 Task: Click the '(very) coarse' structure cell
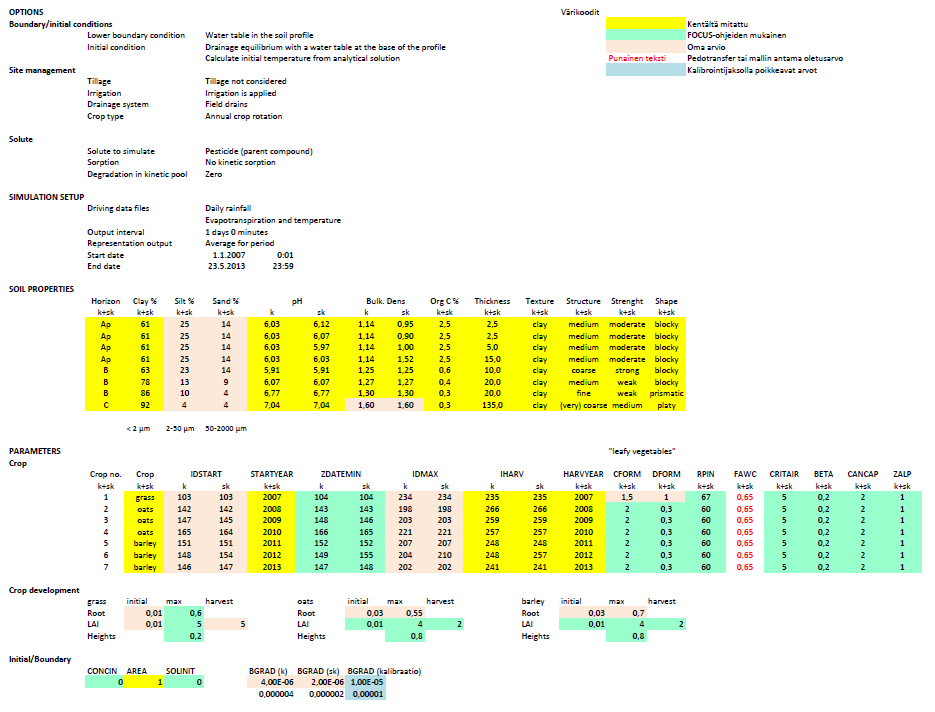583,405
